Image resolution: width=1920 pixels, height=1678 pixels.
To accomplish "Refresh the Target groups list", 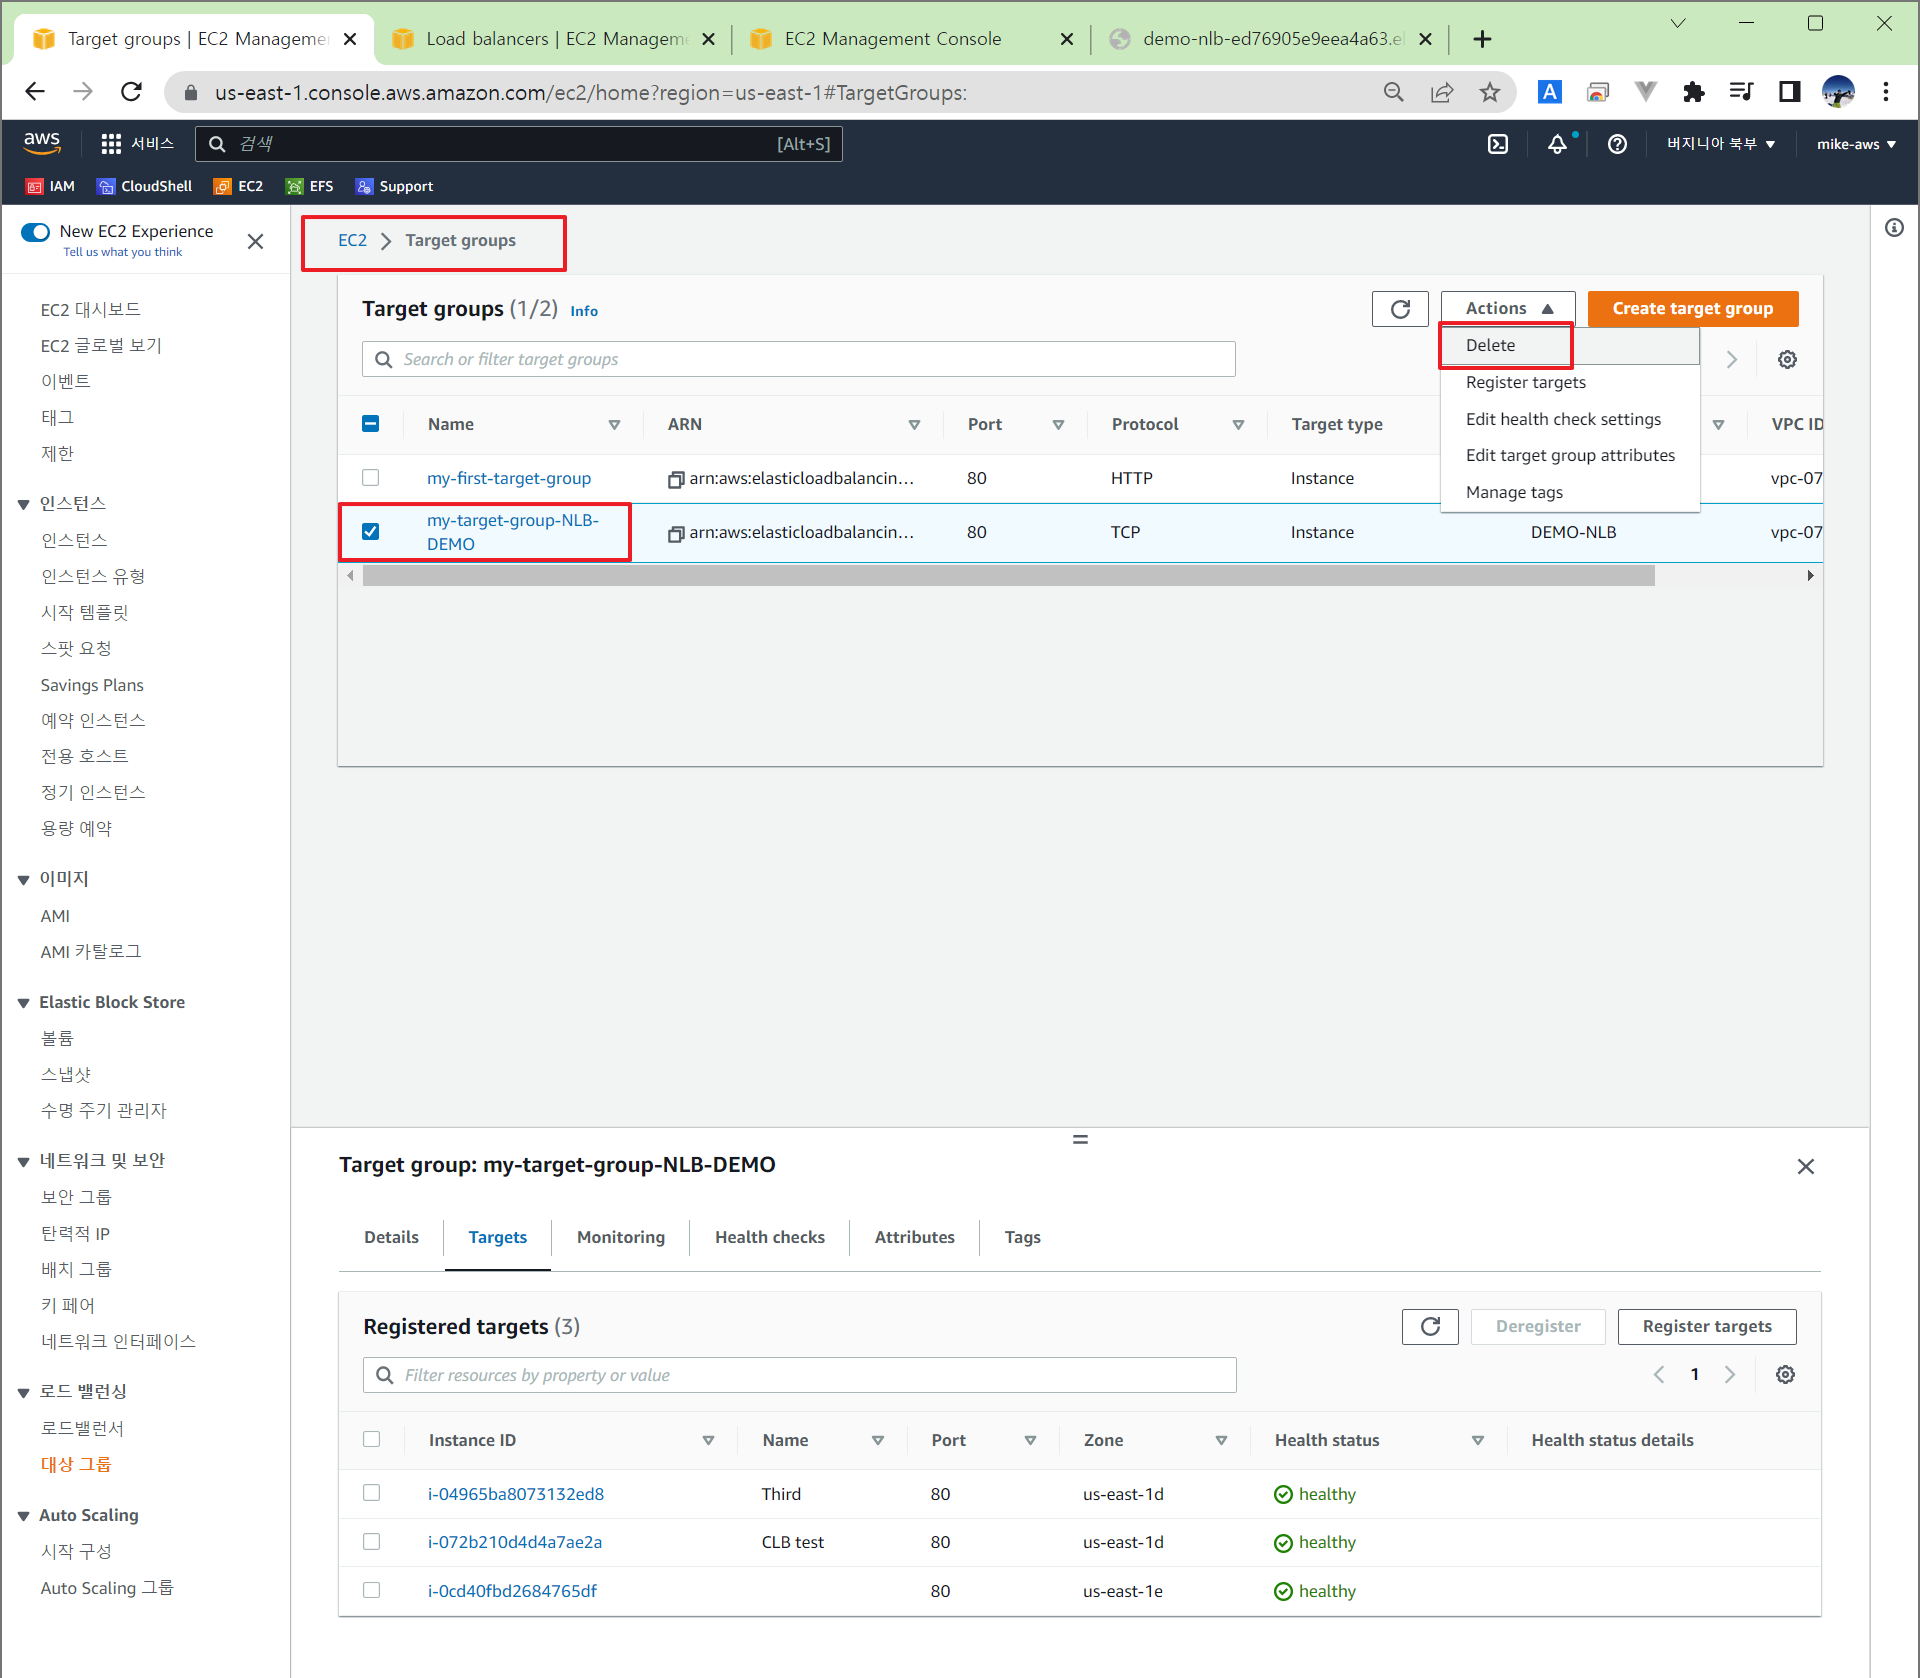I will (1399, 309).
